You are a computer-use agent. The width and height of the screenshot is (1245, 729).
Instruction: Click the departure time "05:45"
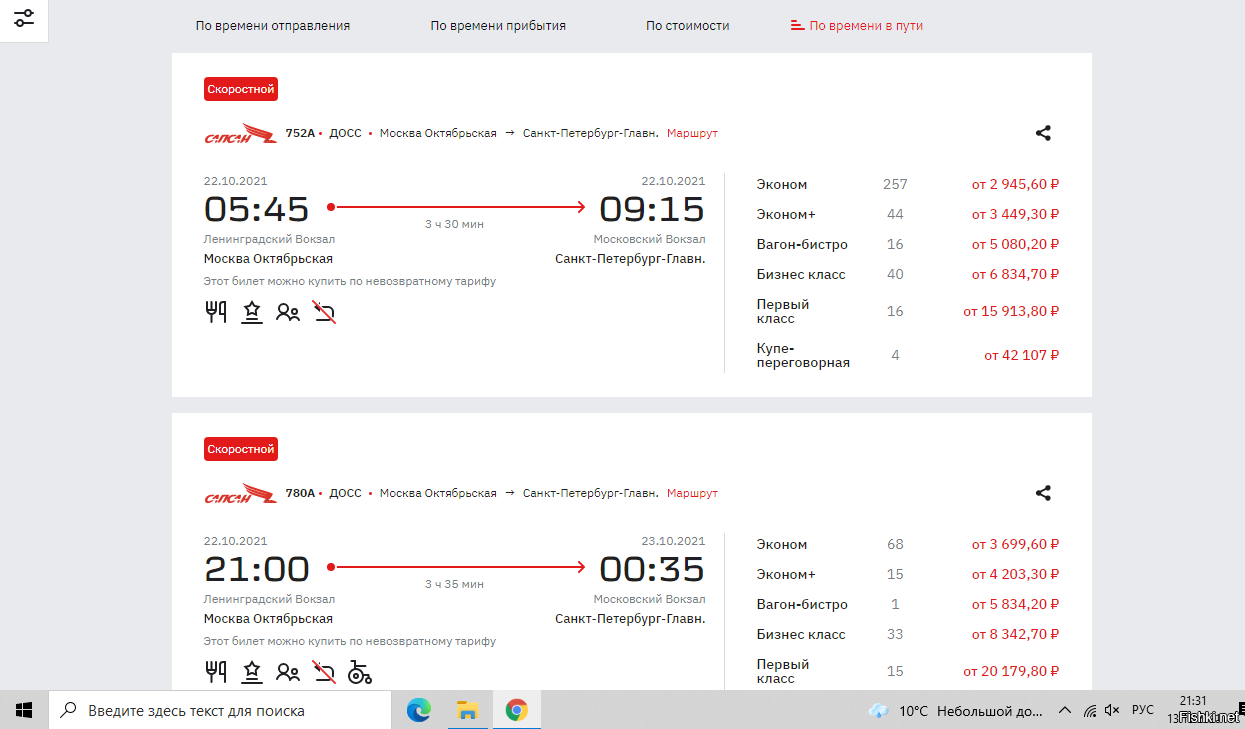[257, 209]
